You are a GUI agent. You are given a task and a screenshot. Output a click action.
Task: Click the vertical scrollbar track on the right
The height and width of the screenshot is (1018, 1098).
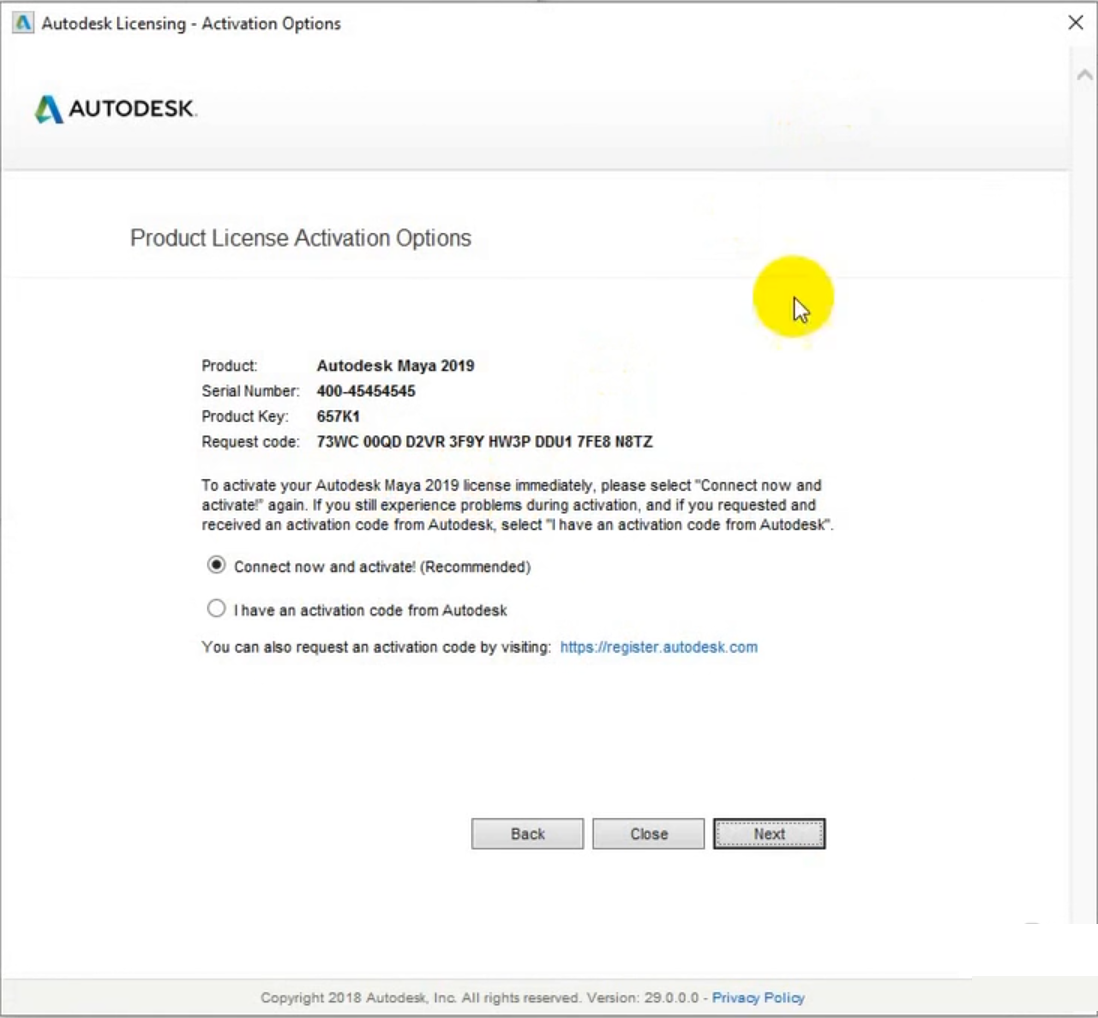(1084, 500)
